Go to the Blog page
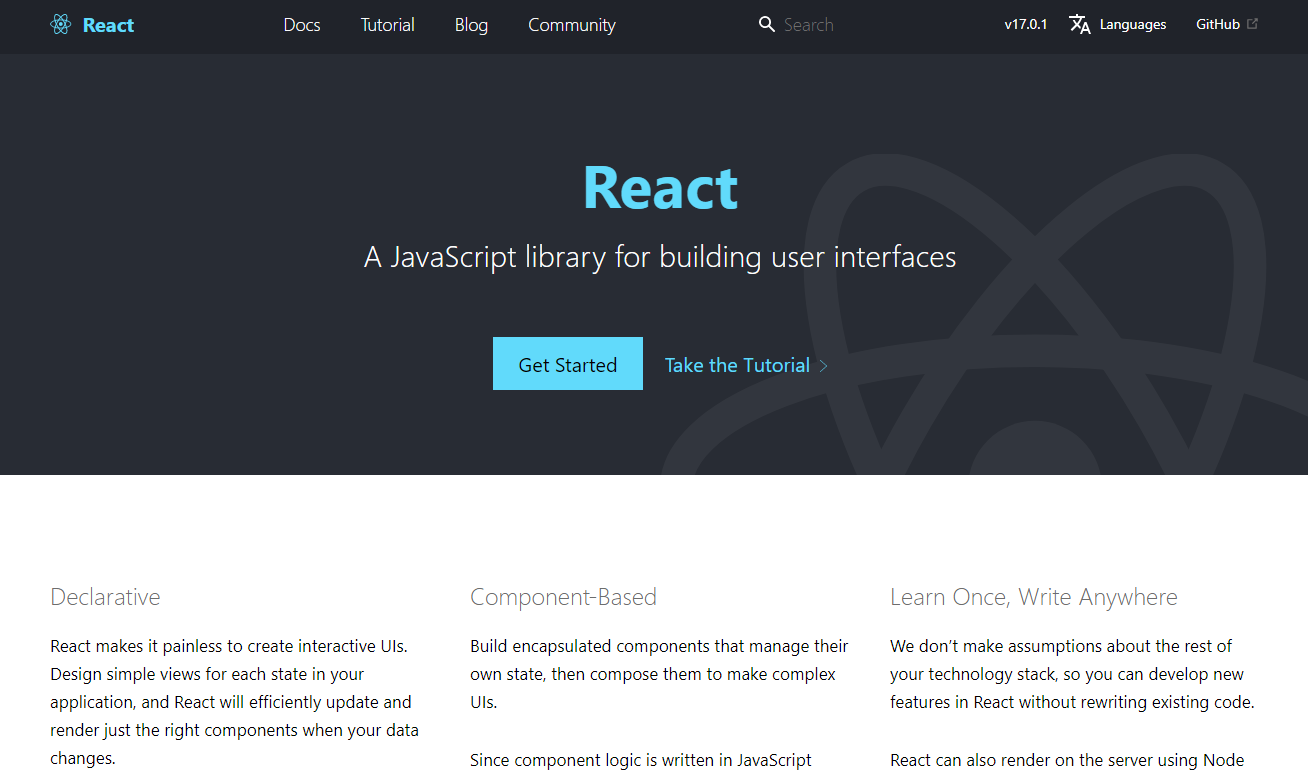This screenshot has width=1308, height=774. tap(471, 25)
